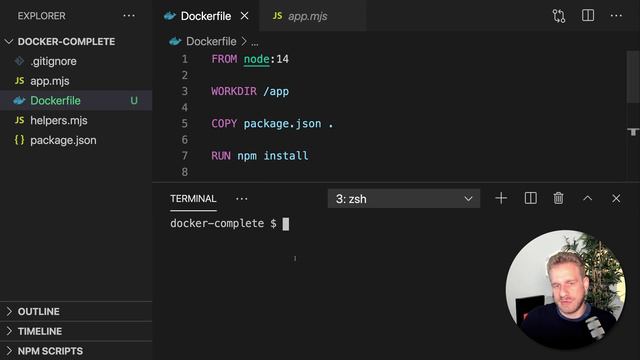The width and height of the screenshot is (640, 360).
Task: Click the '/app' path on line 3
Action: [276, 91]
